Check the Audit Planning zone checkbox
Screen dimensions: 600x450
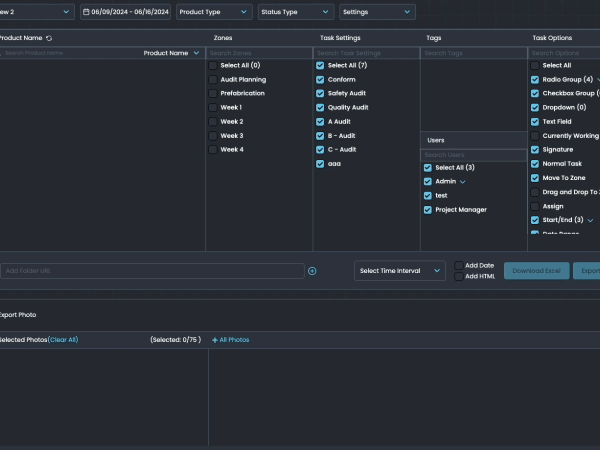pos(213,79)
